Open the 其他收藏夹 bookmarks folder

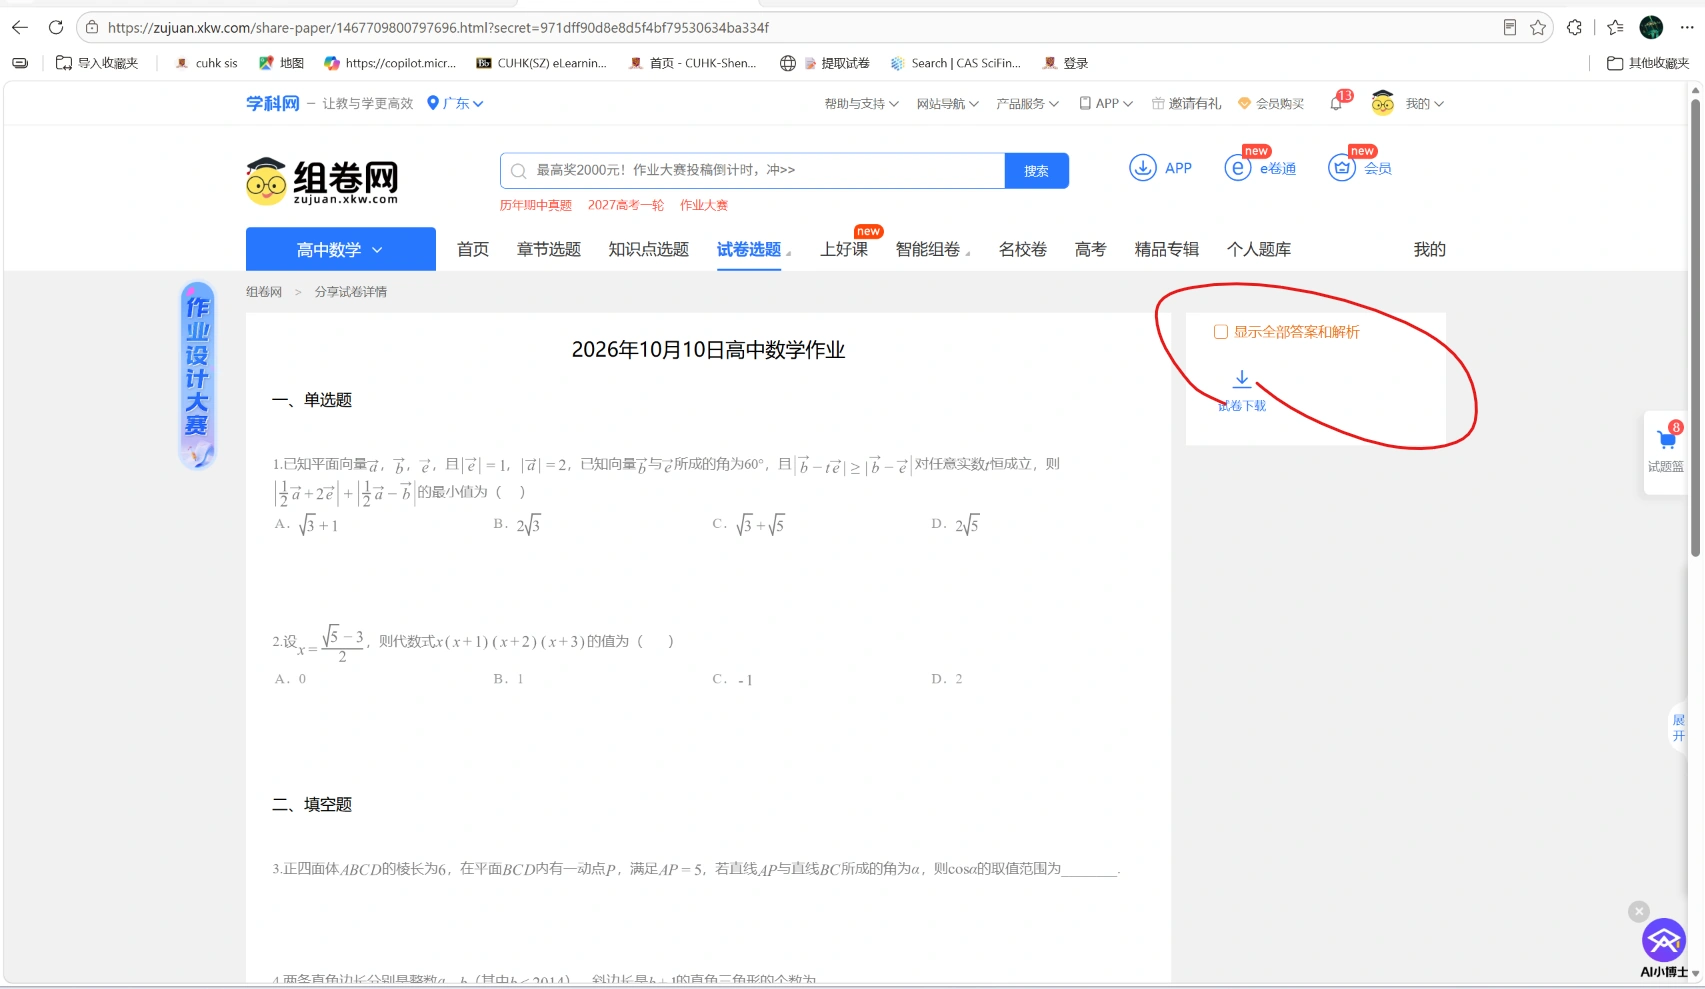tap(1648, 63)
